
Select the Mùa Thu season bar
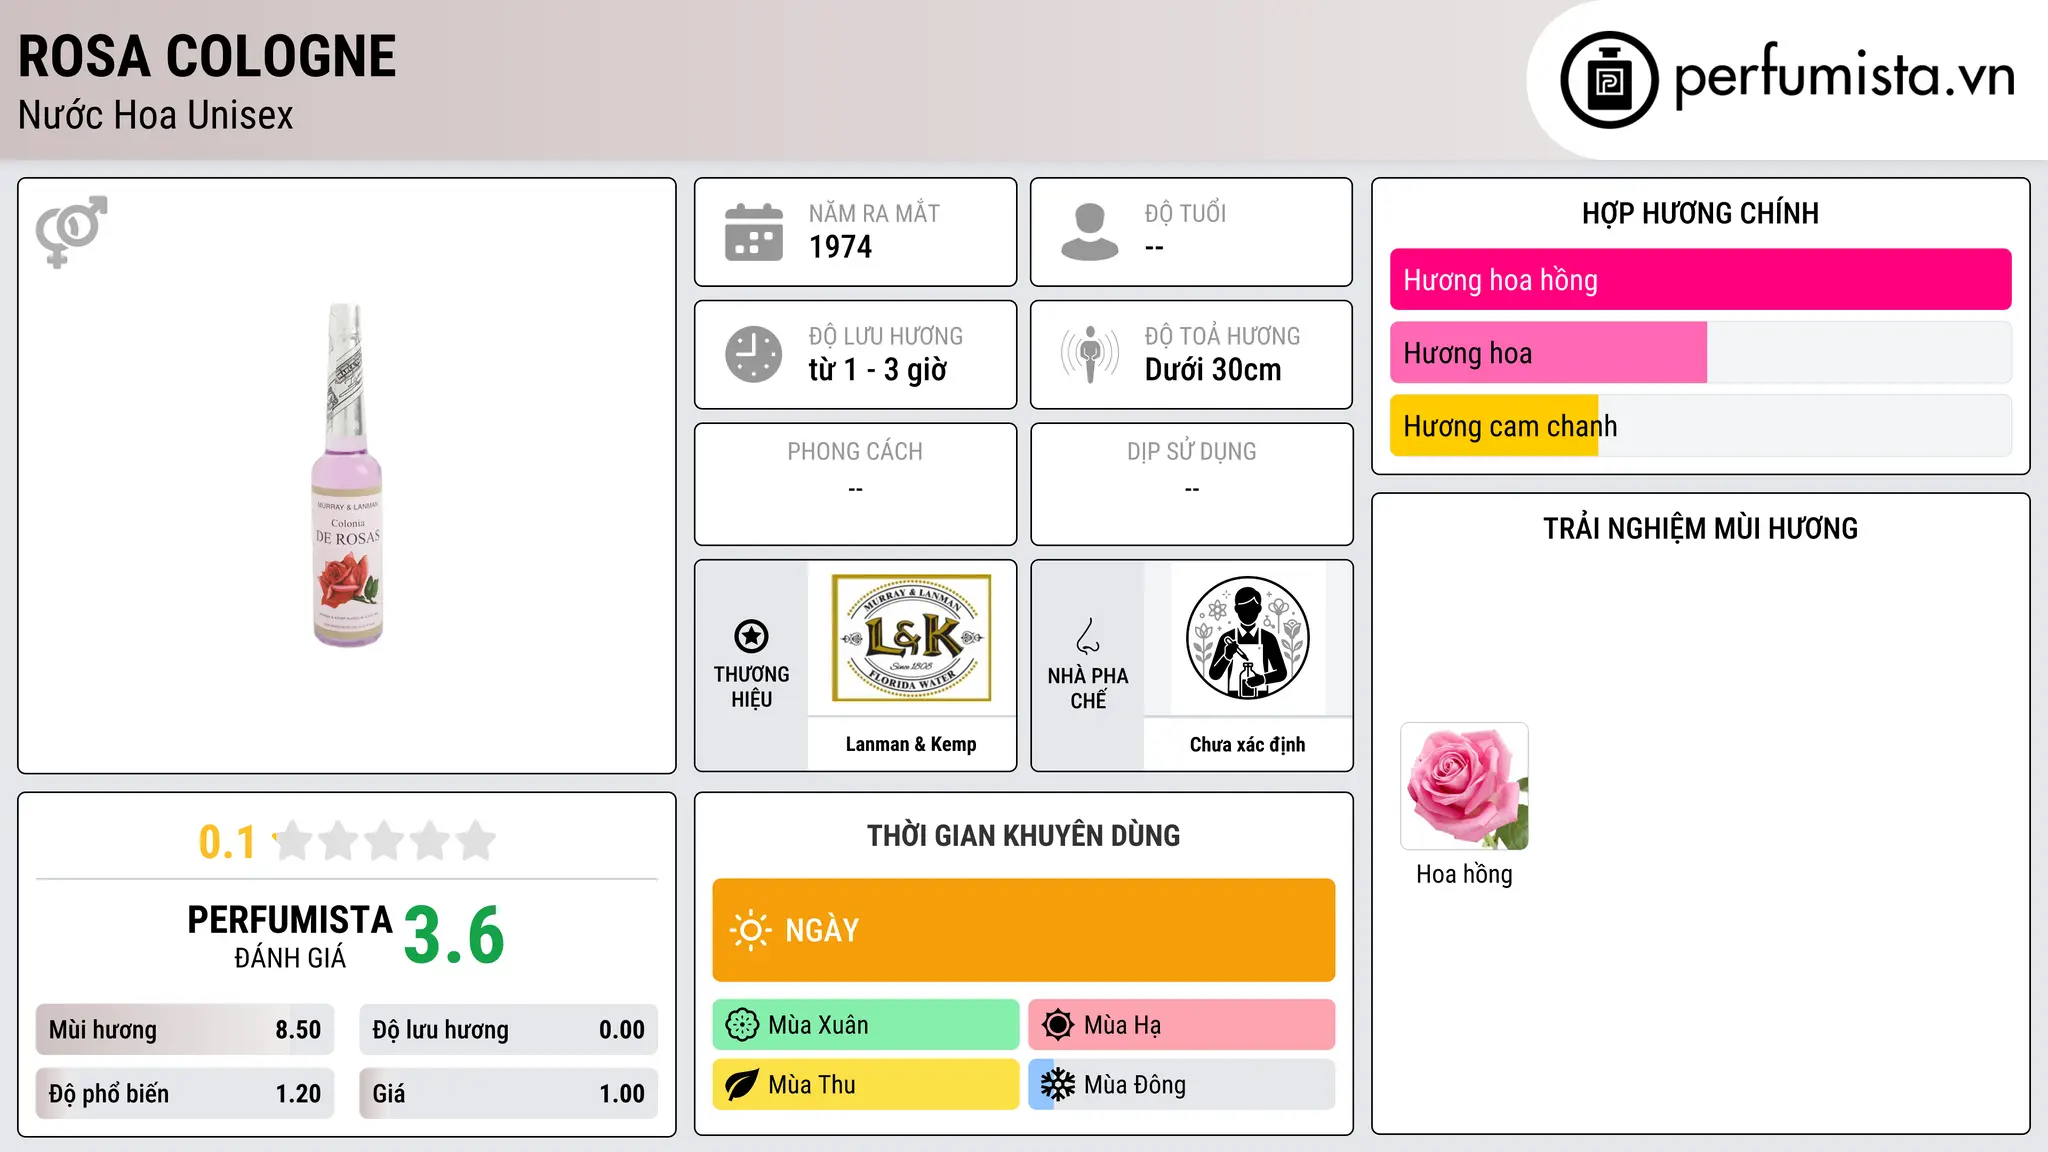tap(865, 1085)
